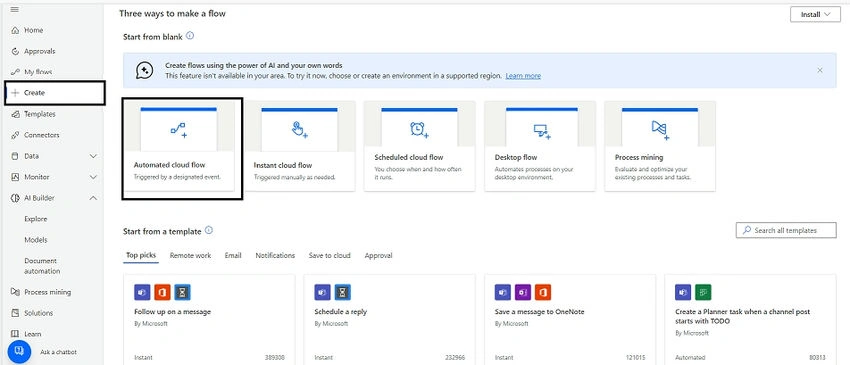Click the Approvals icon in sidebar
Screen dimensions: 850x365
point(15,52)
